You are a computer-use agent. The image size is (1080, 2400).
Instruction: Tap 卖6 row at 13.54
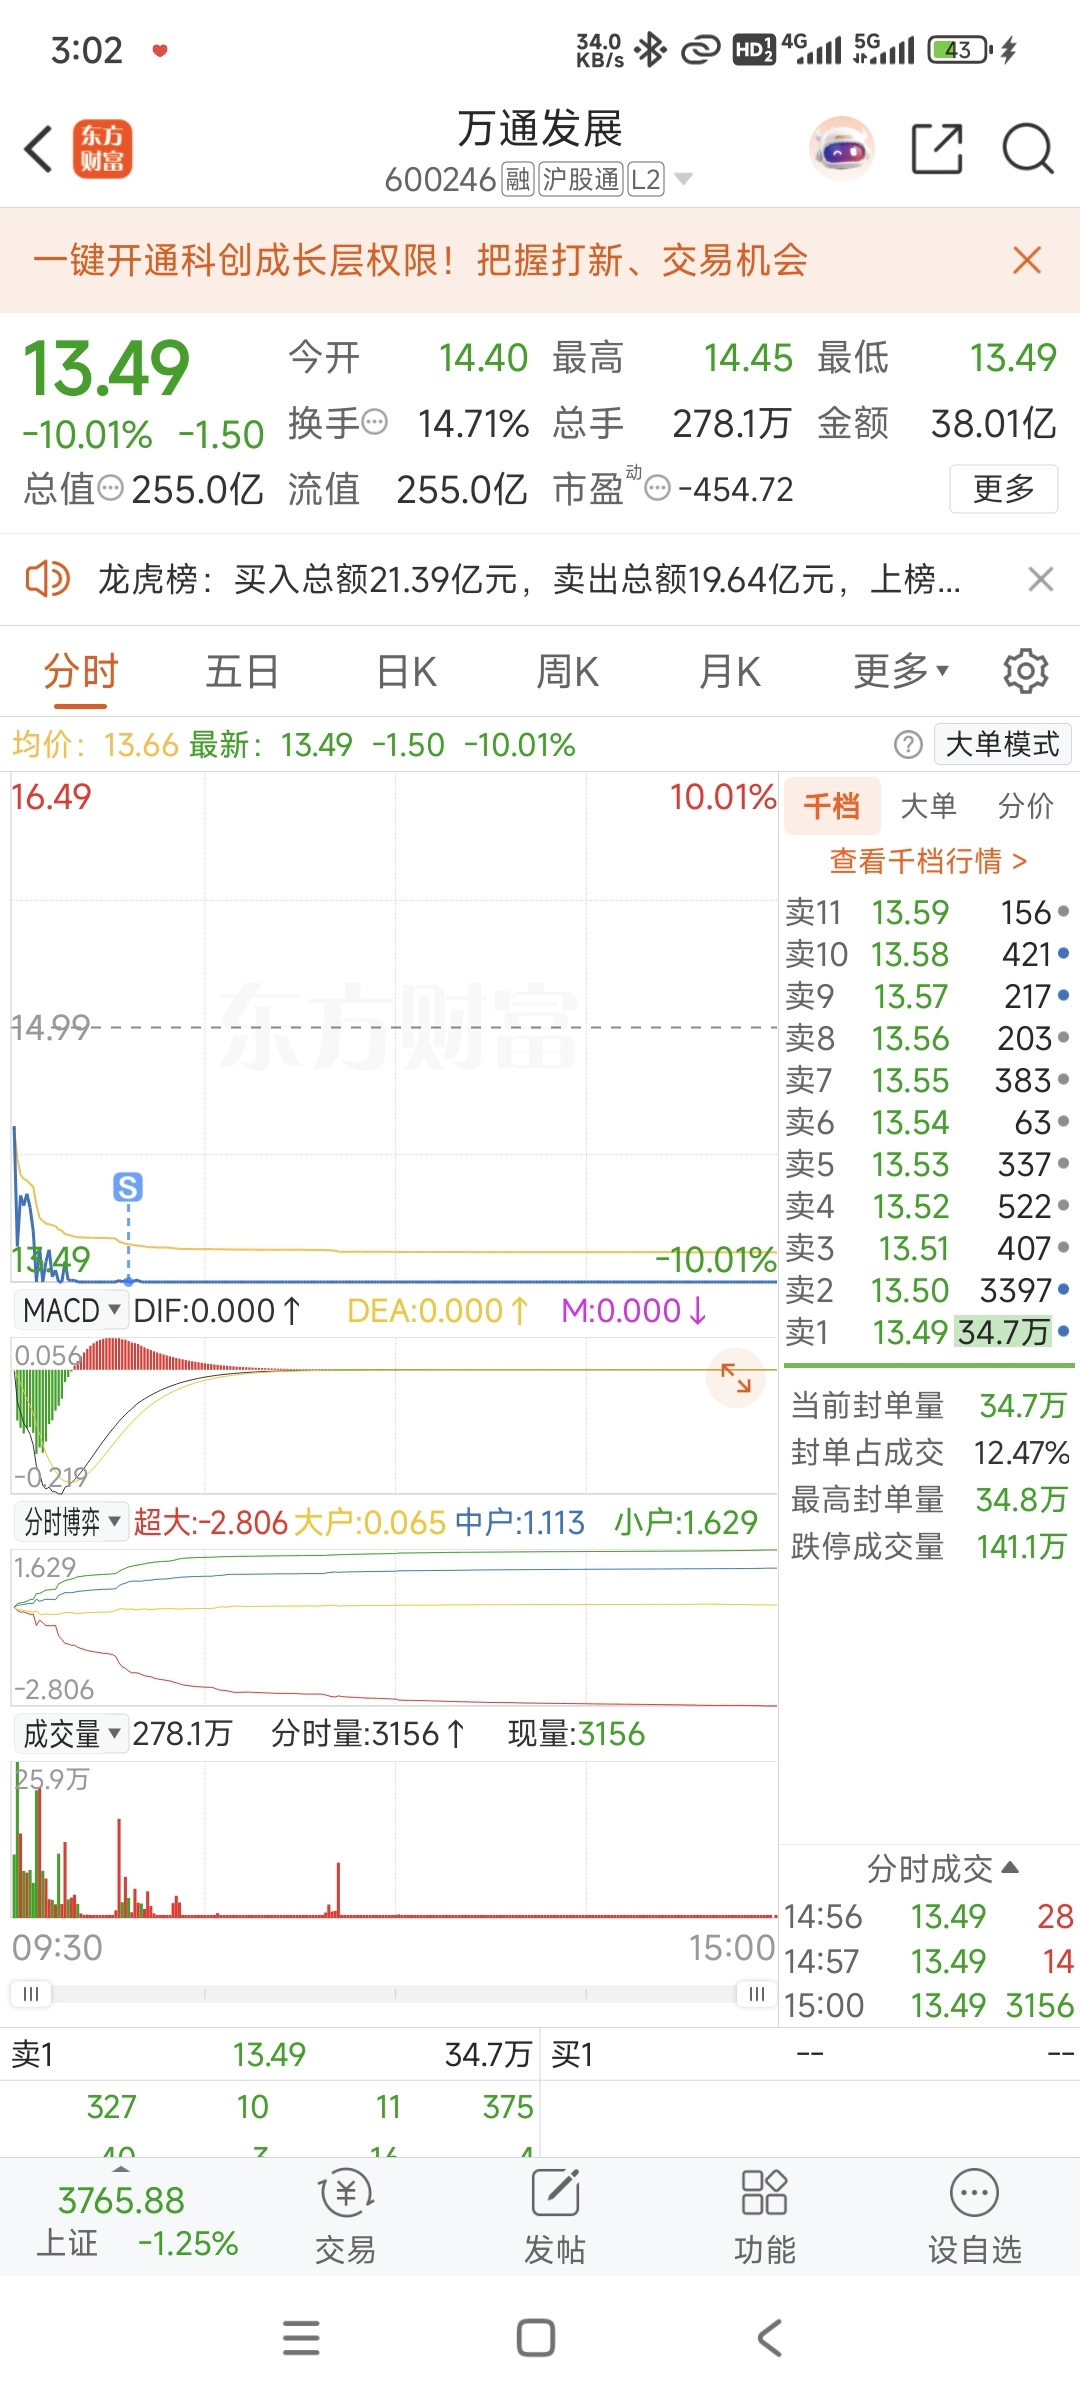pos(928,1122)
